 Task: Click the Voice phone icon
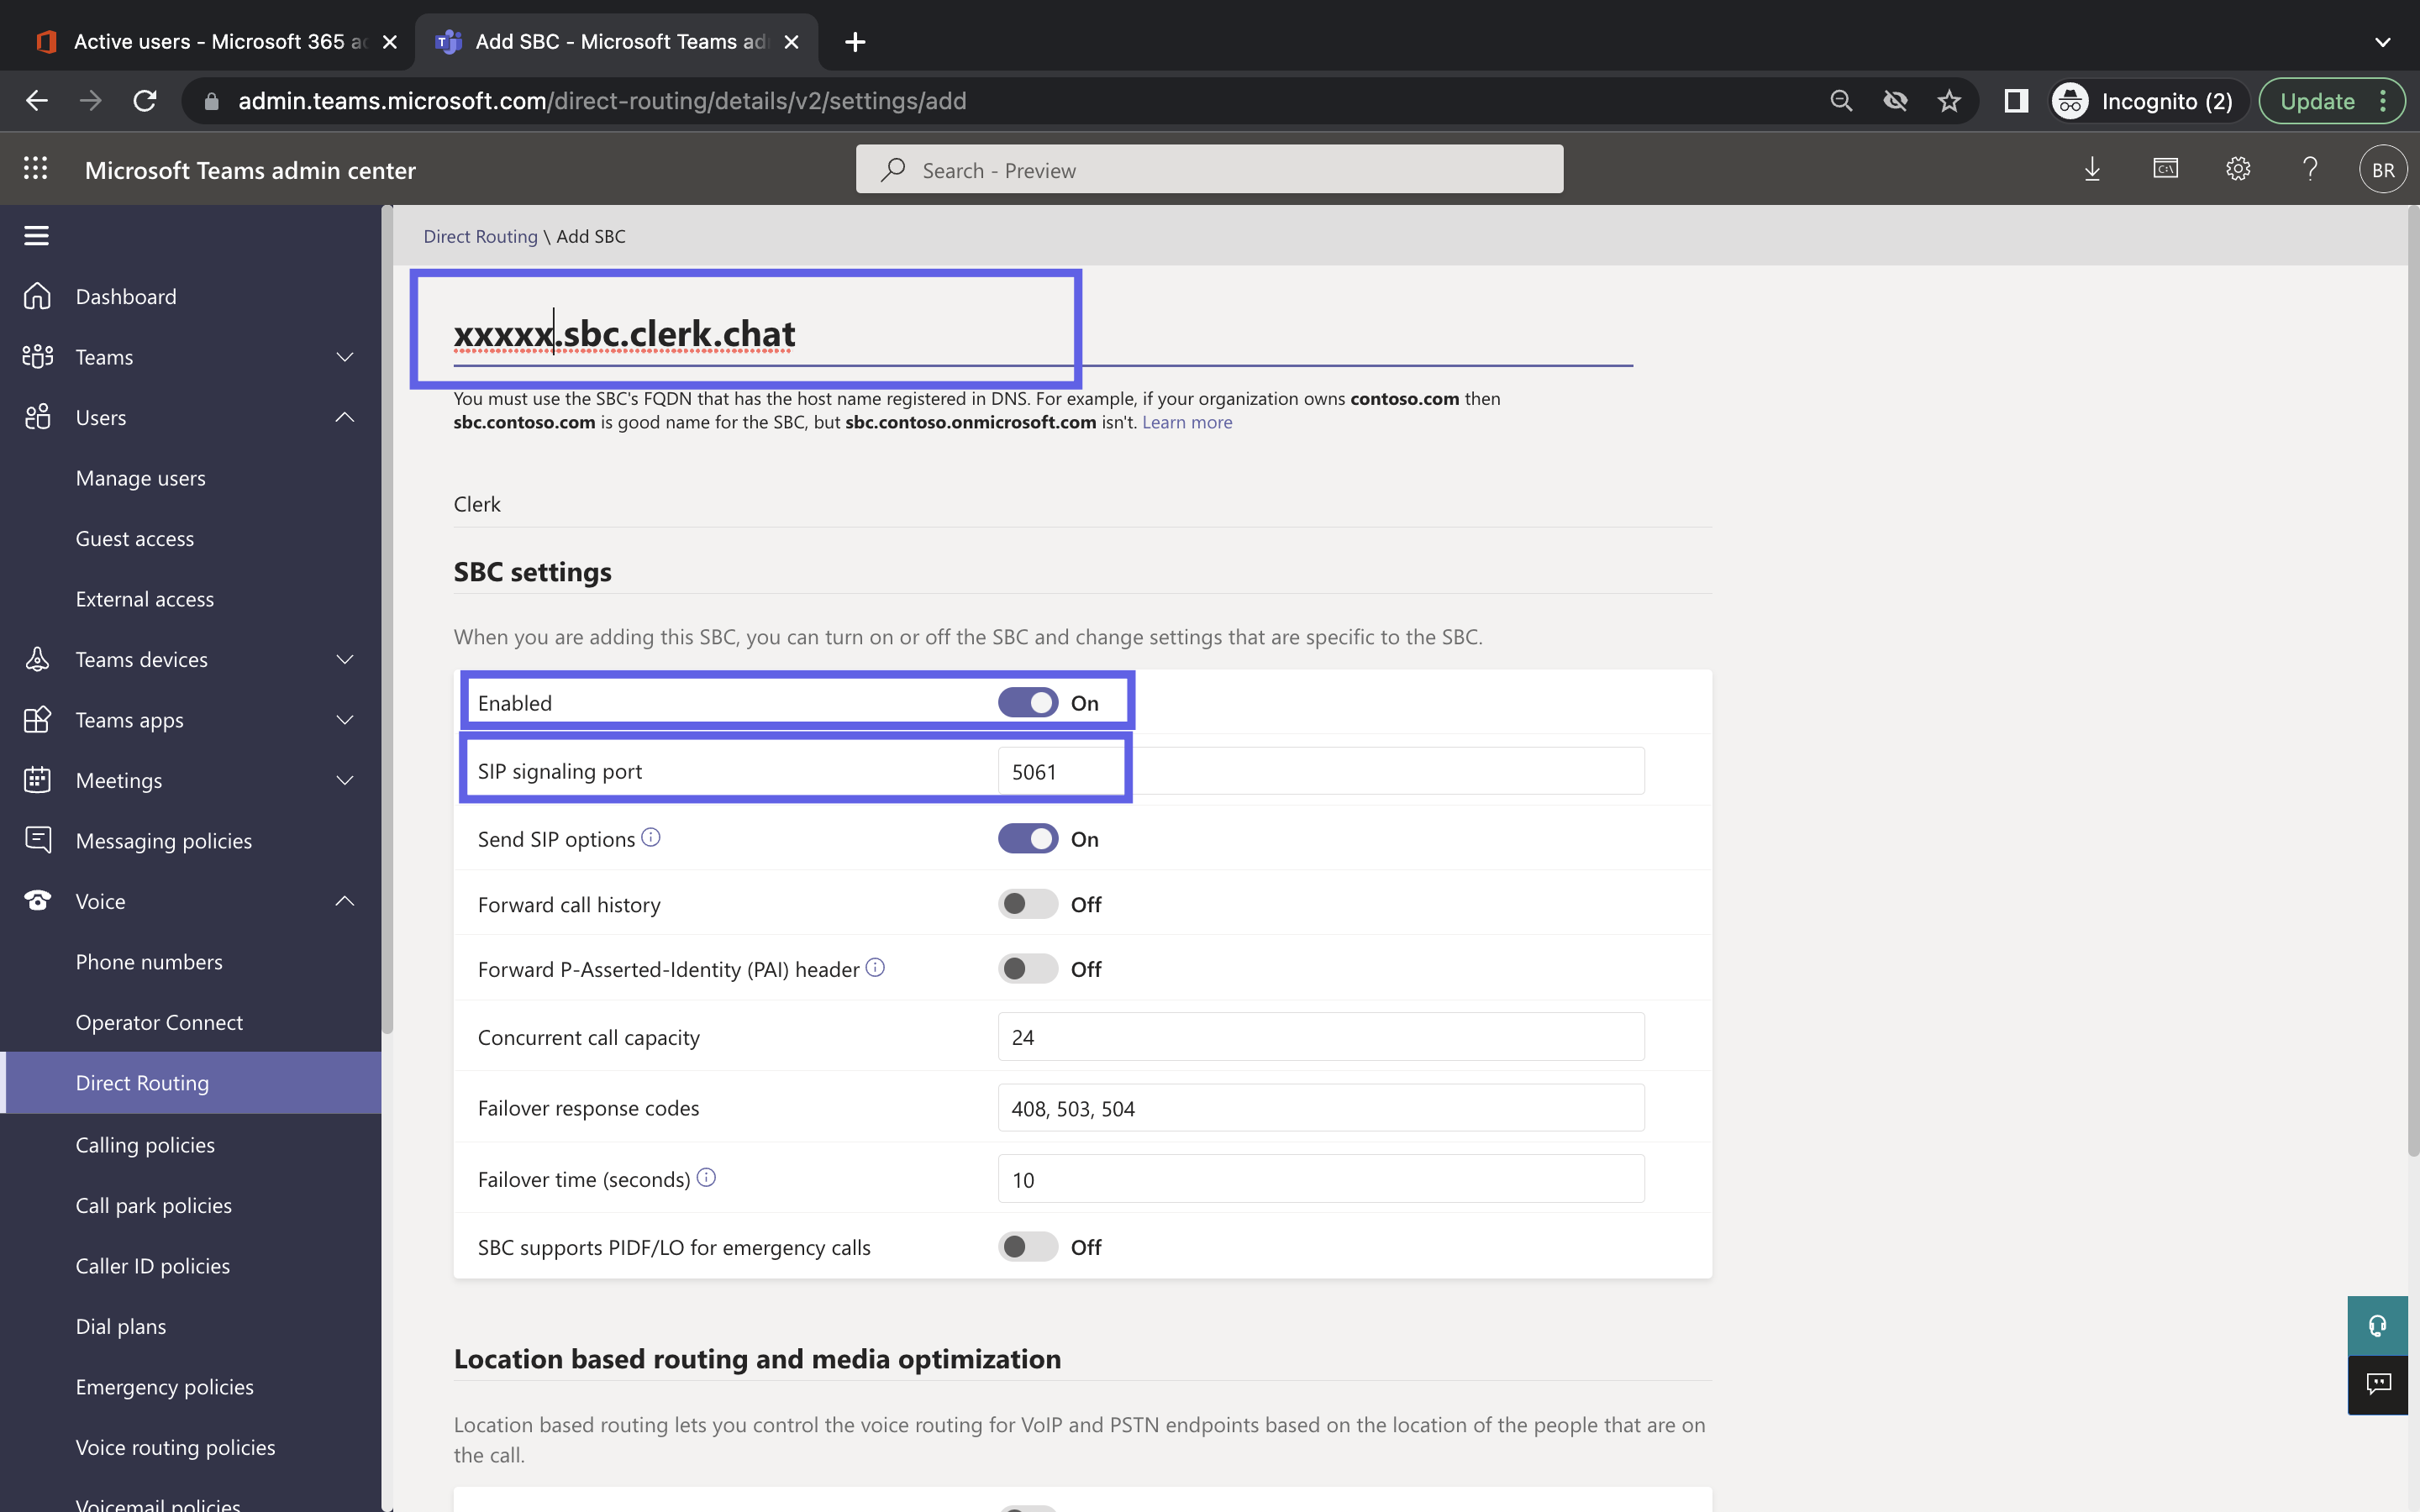click(x=37, y=901)
